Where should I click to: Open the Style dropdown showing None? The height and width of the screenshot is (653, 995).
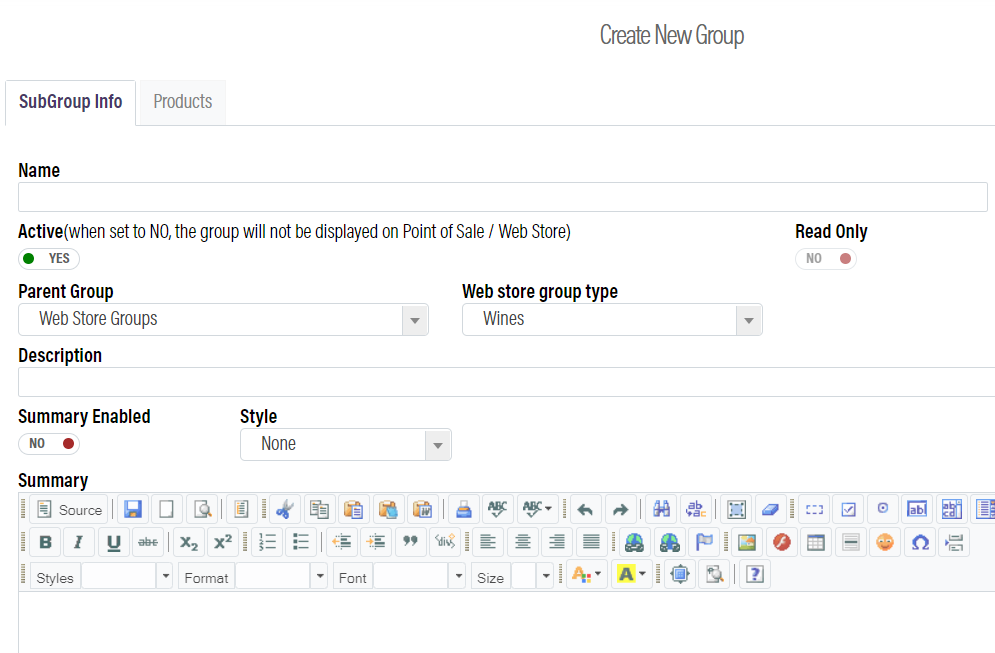point(346,444)
